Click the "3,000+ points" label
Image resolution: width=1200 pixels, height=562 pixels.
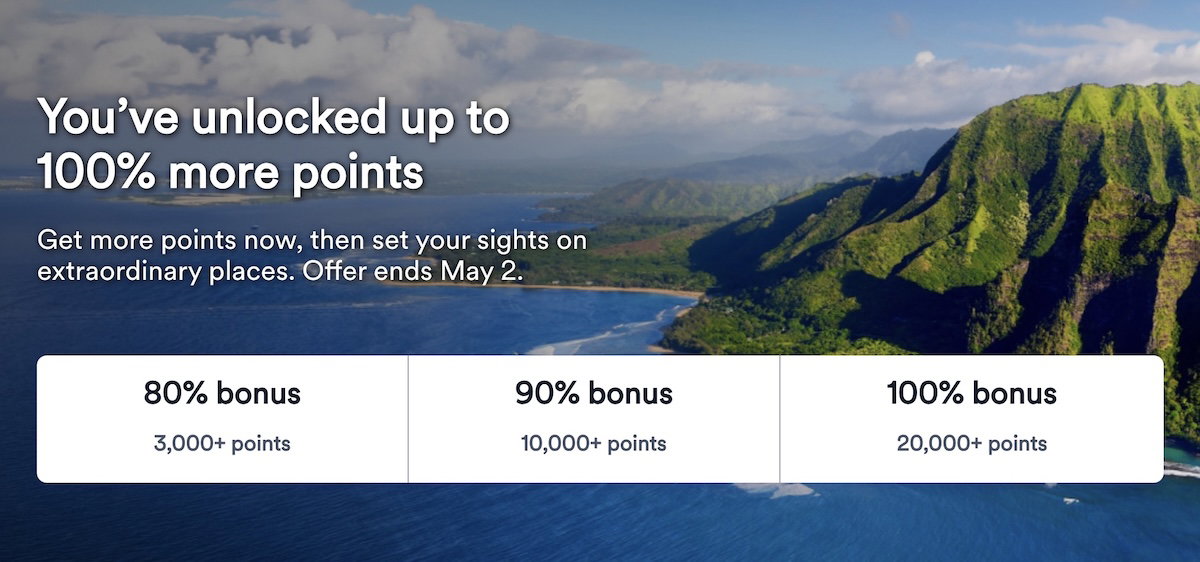point(222,443)
